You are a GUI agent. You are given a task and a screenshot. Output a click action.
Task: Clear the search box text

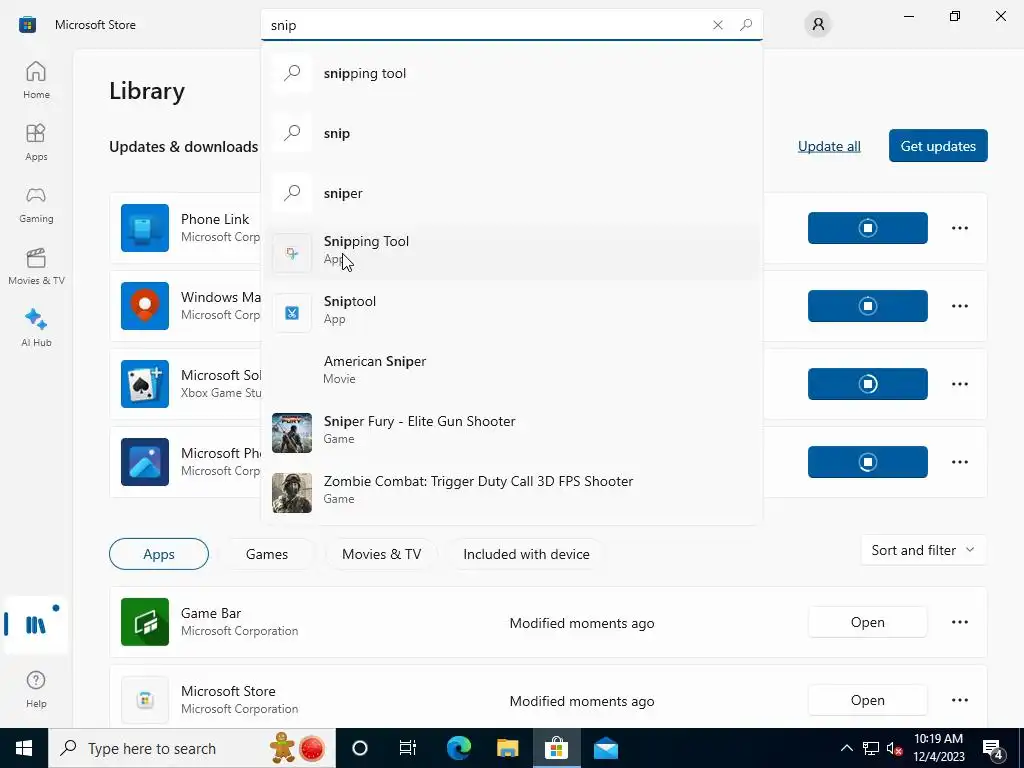(x=718, y=25)
